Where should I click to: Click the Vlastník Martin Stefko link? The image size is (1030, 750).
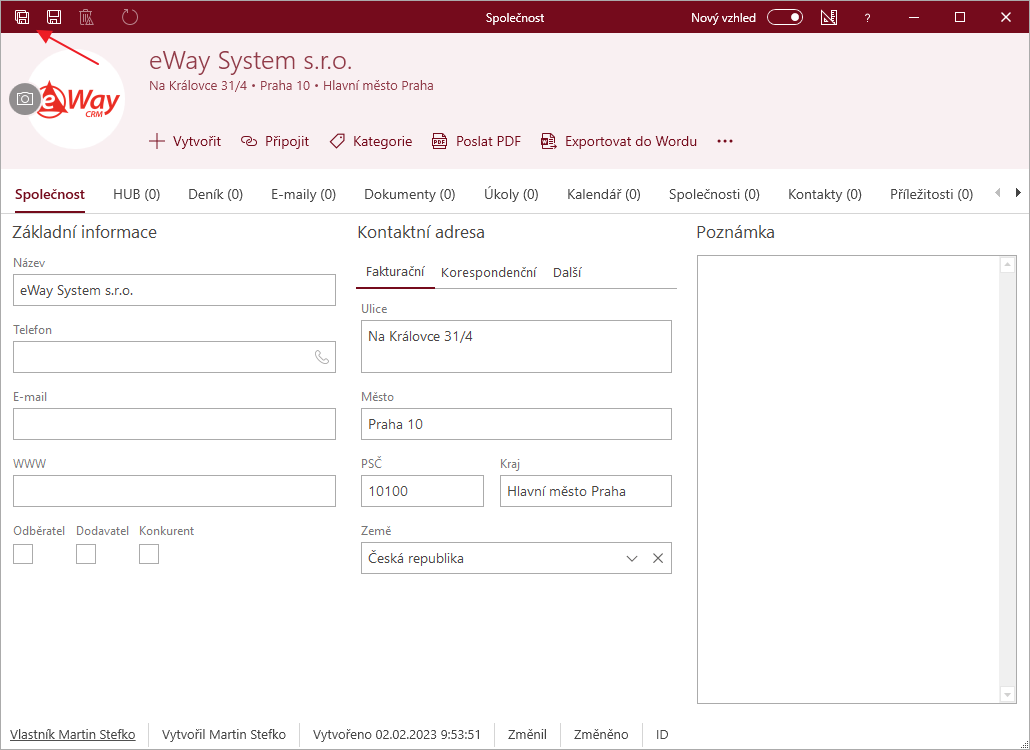point(73,734)
